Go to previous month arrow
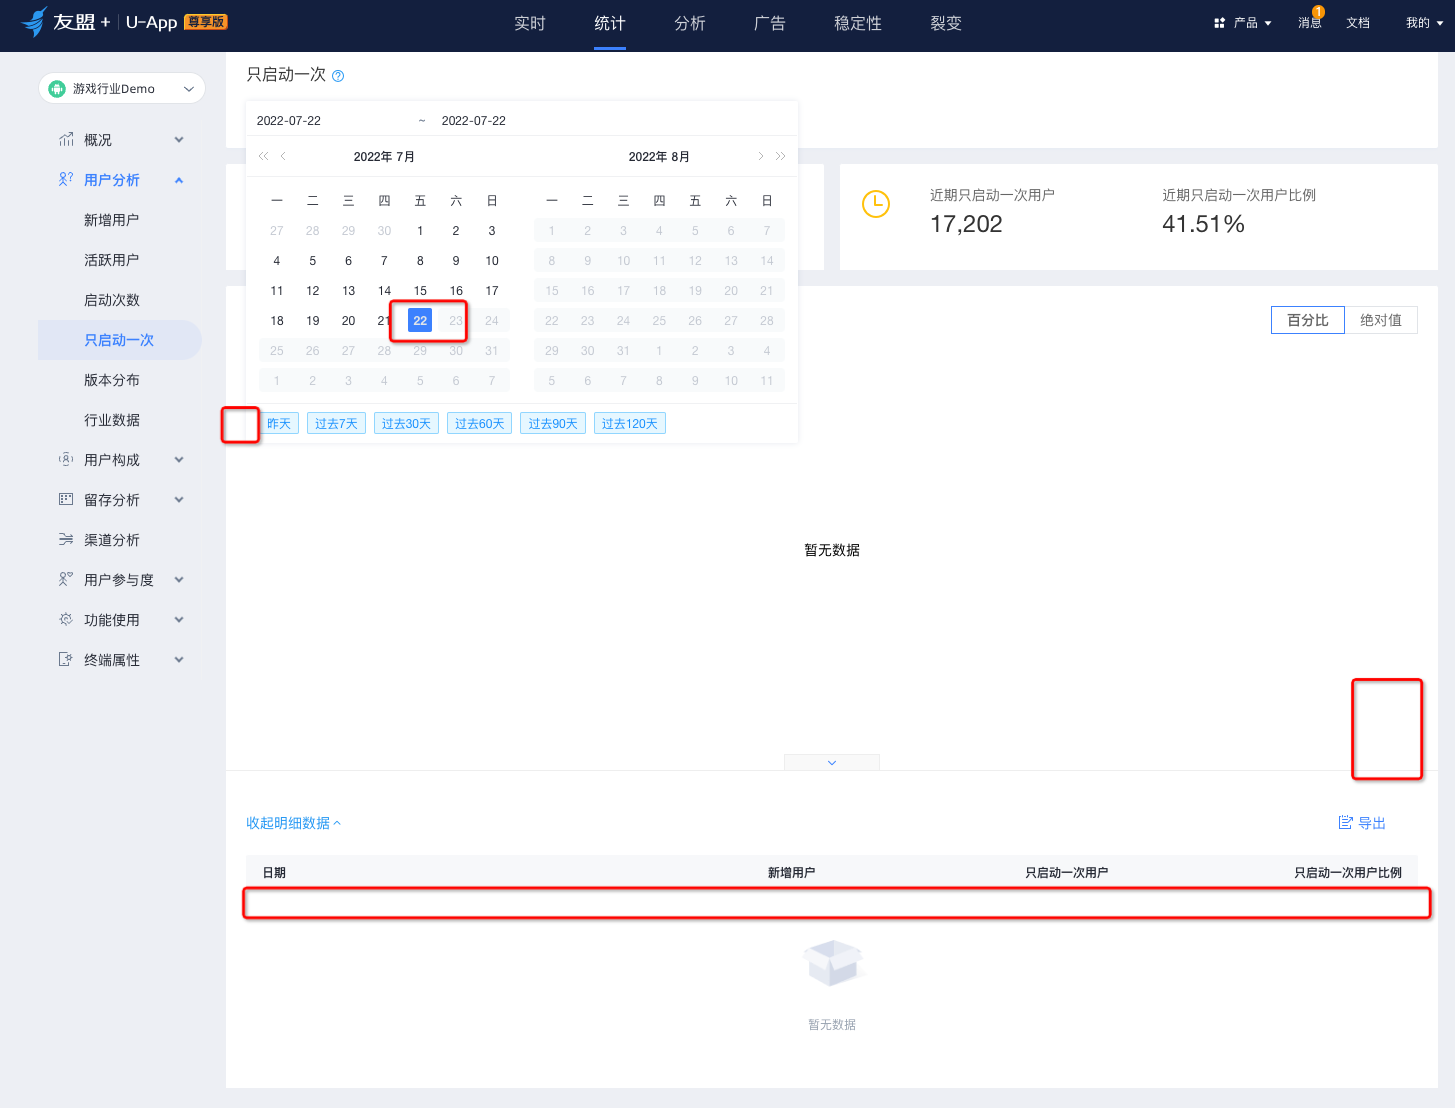 click(283, 156)
